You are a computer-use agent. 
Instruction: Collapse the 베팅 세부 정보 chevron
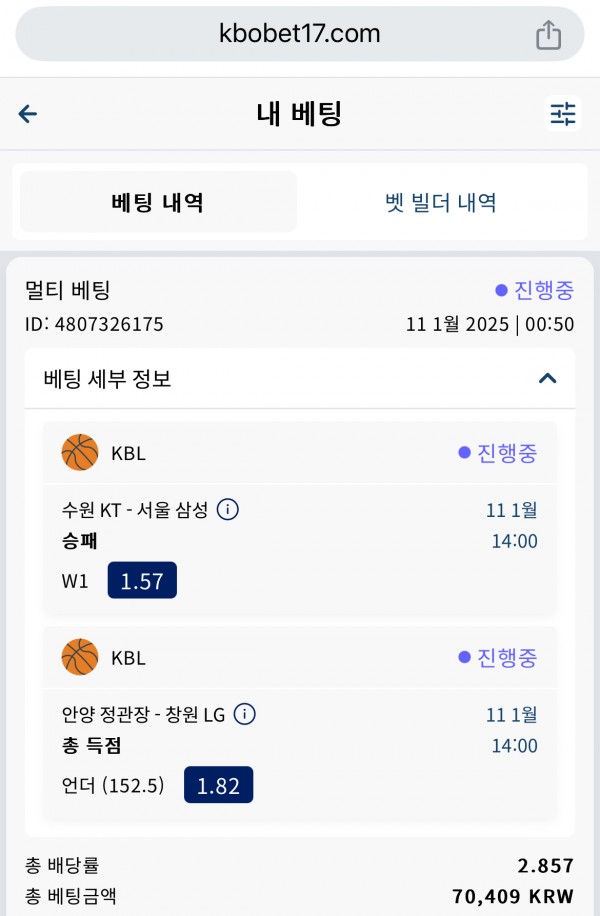click(x=547, y=379)
